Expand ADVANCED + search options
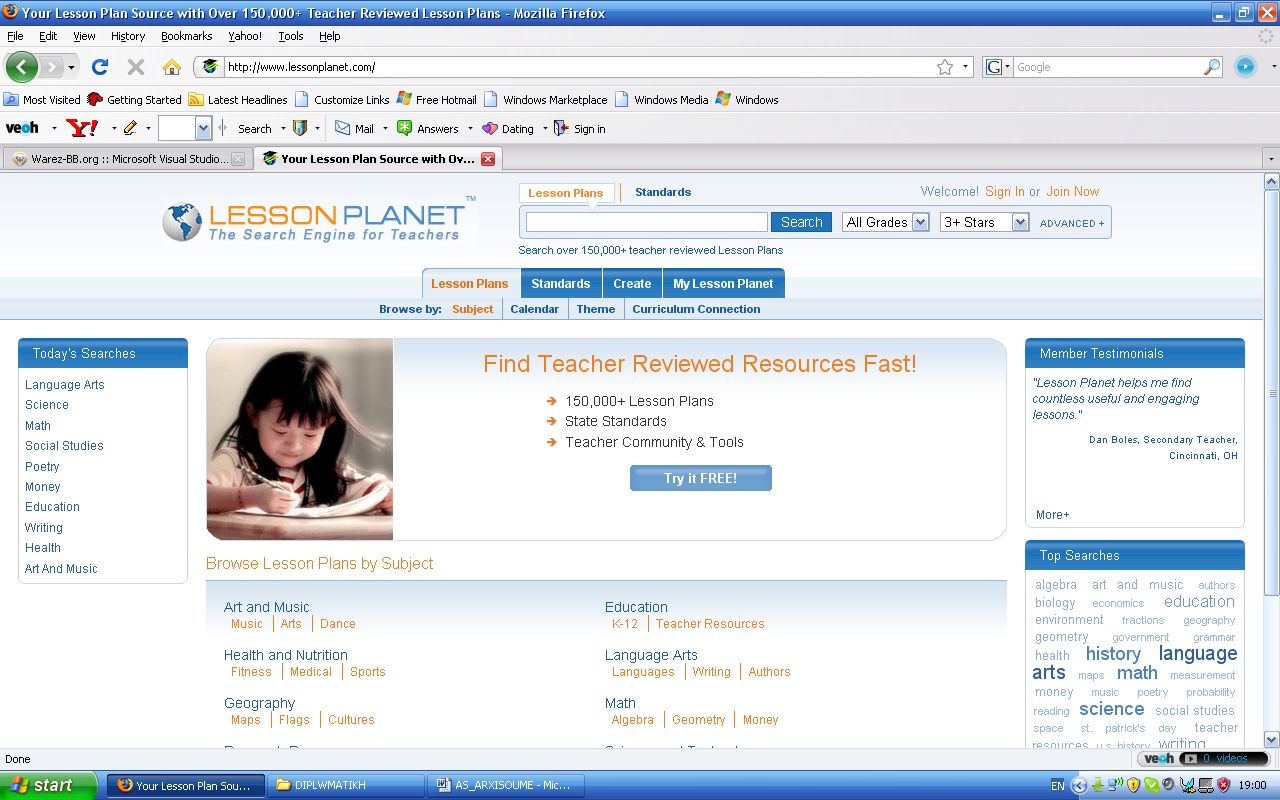 click(x=1072, y=223)
